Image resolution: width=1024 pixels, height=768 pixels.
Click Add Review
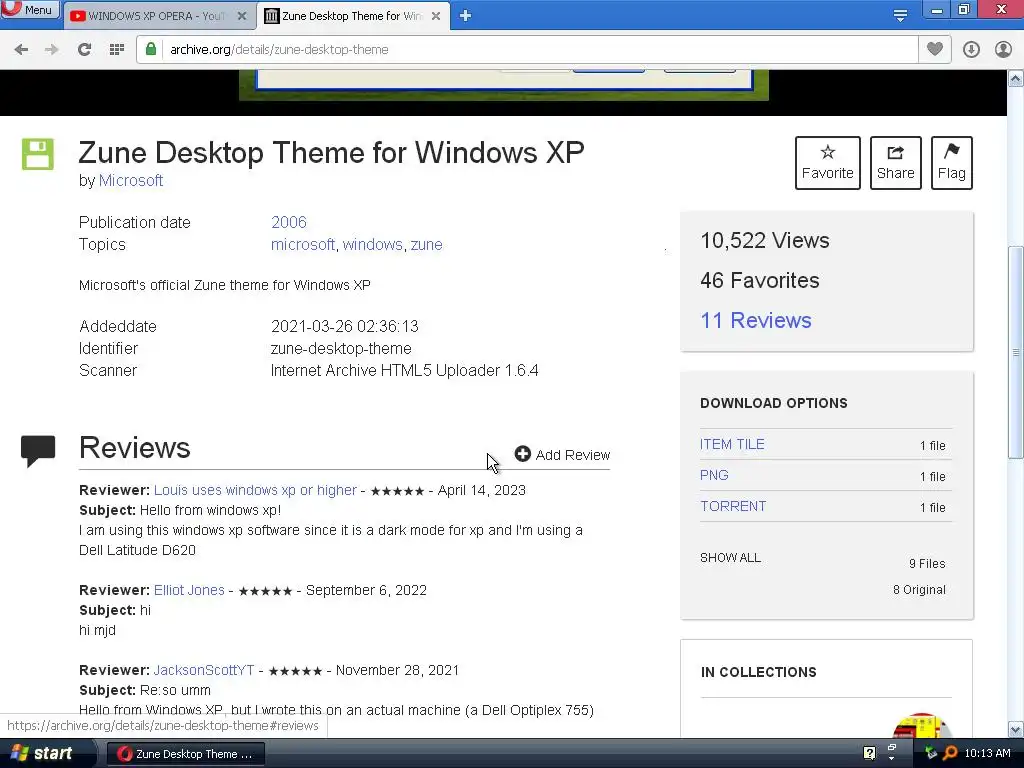562,455
